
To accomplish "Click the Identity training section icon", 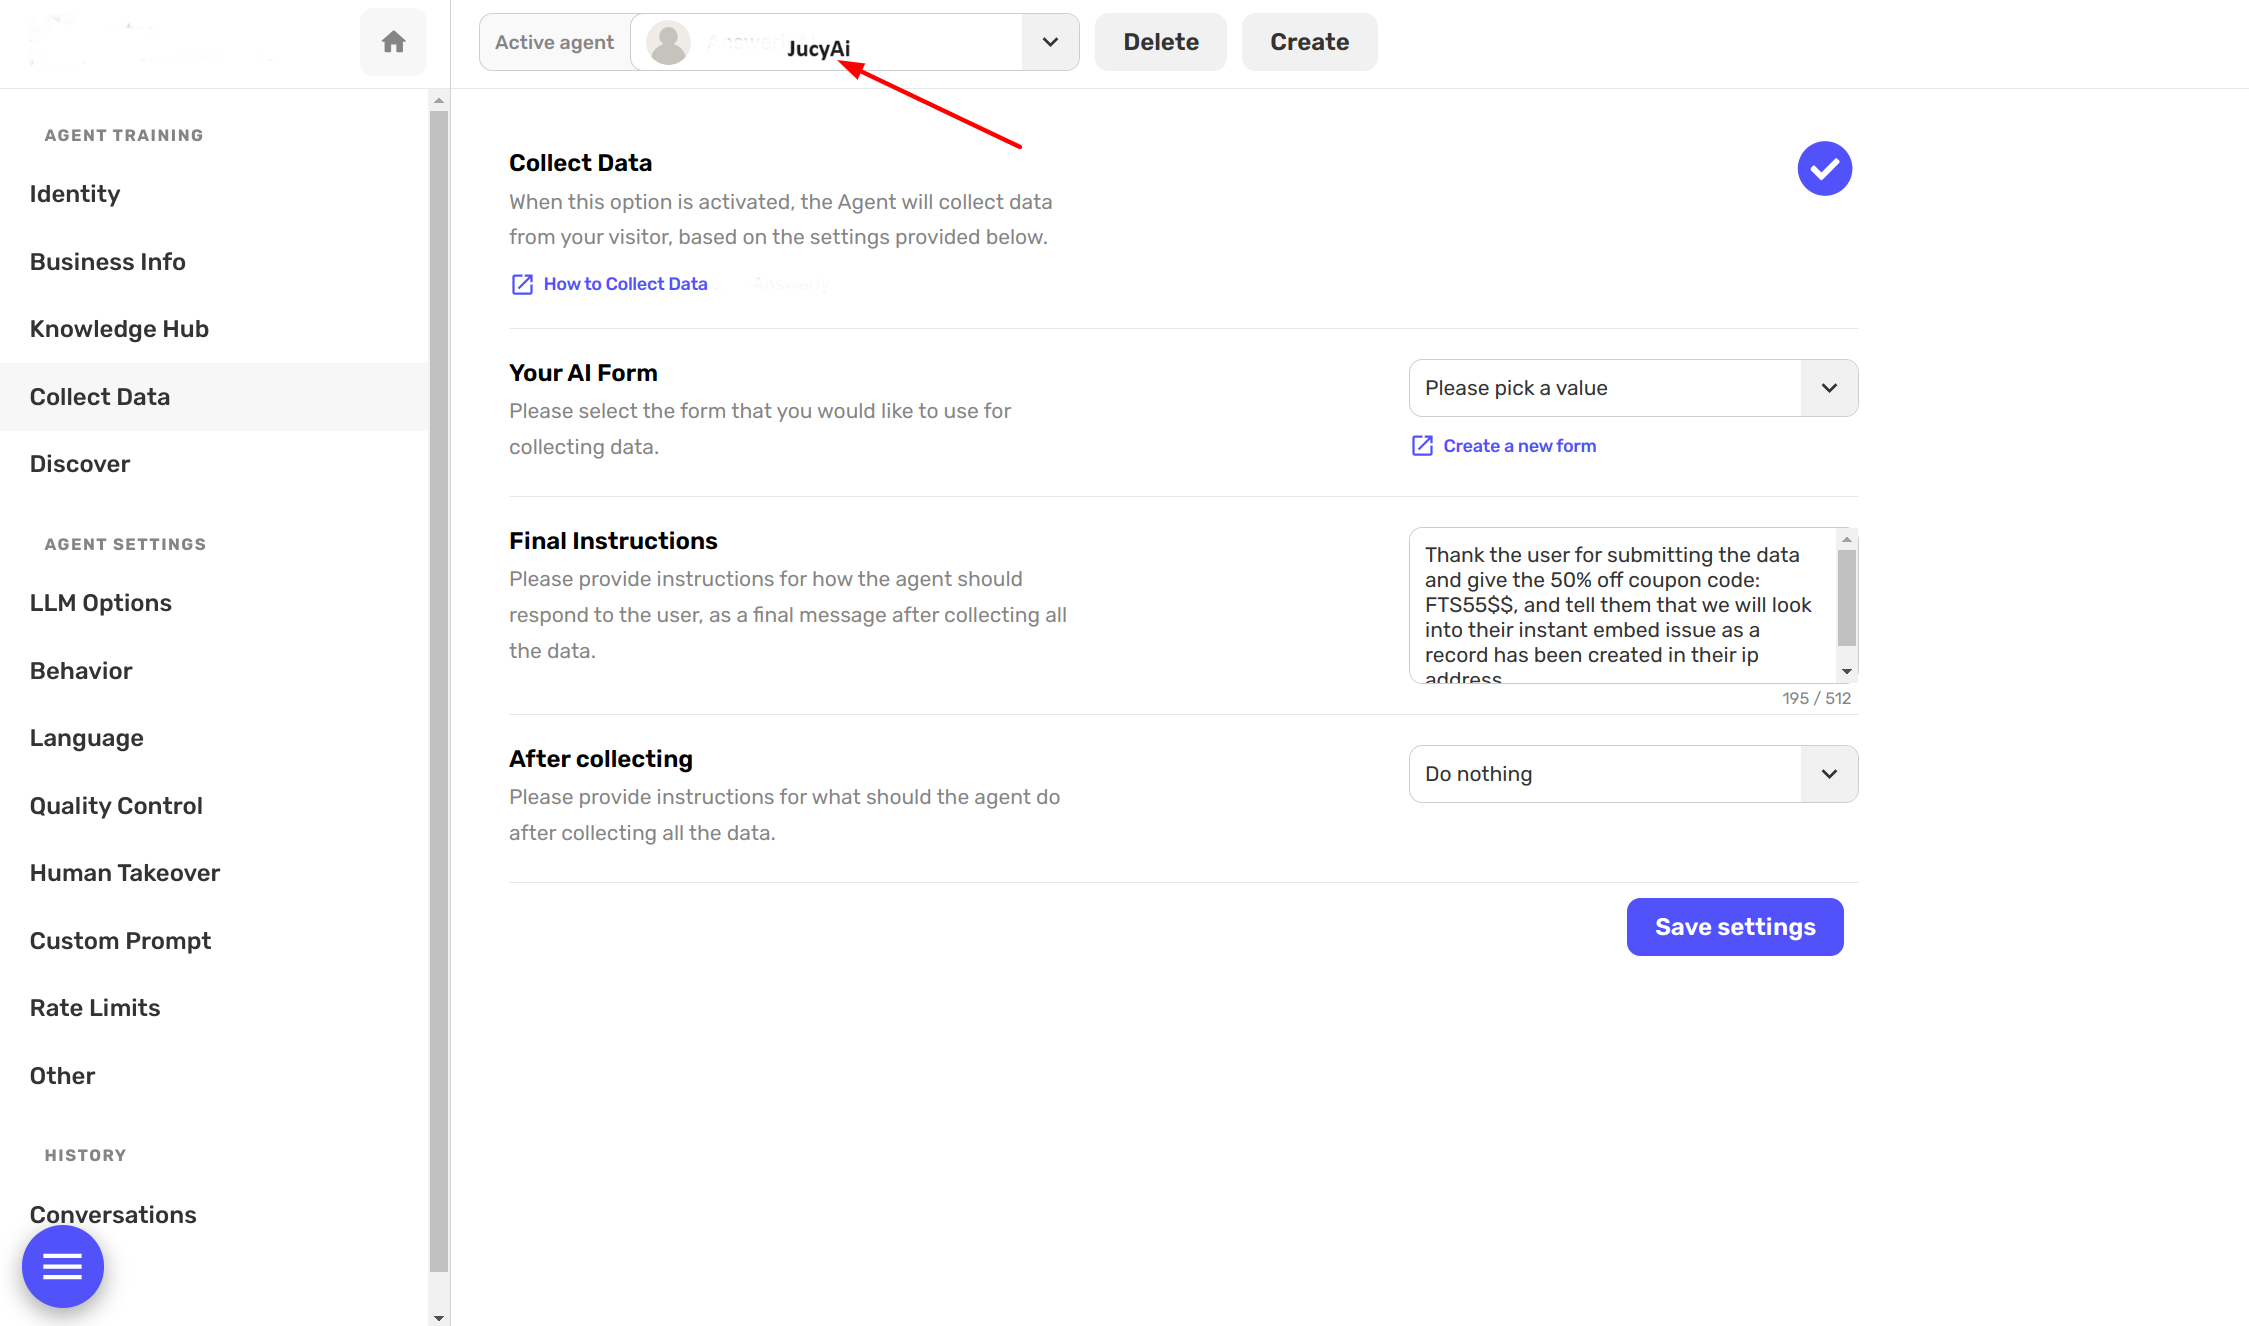I will [76, 193].
